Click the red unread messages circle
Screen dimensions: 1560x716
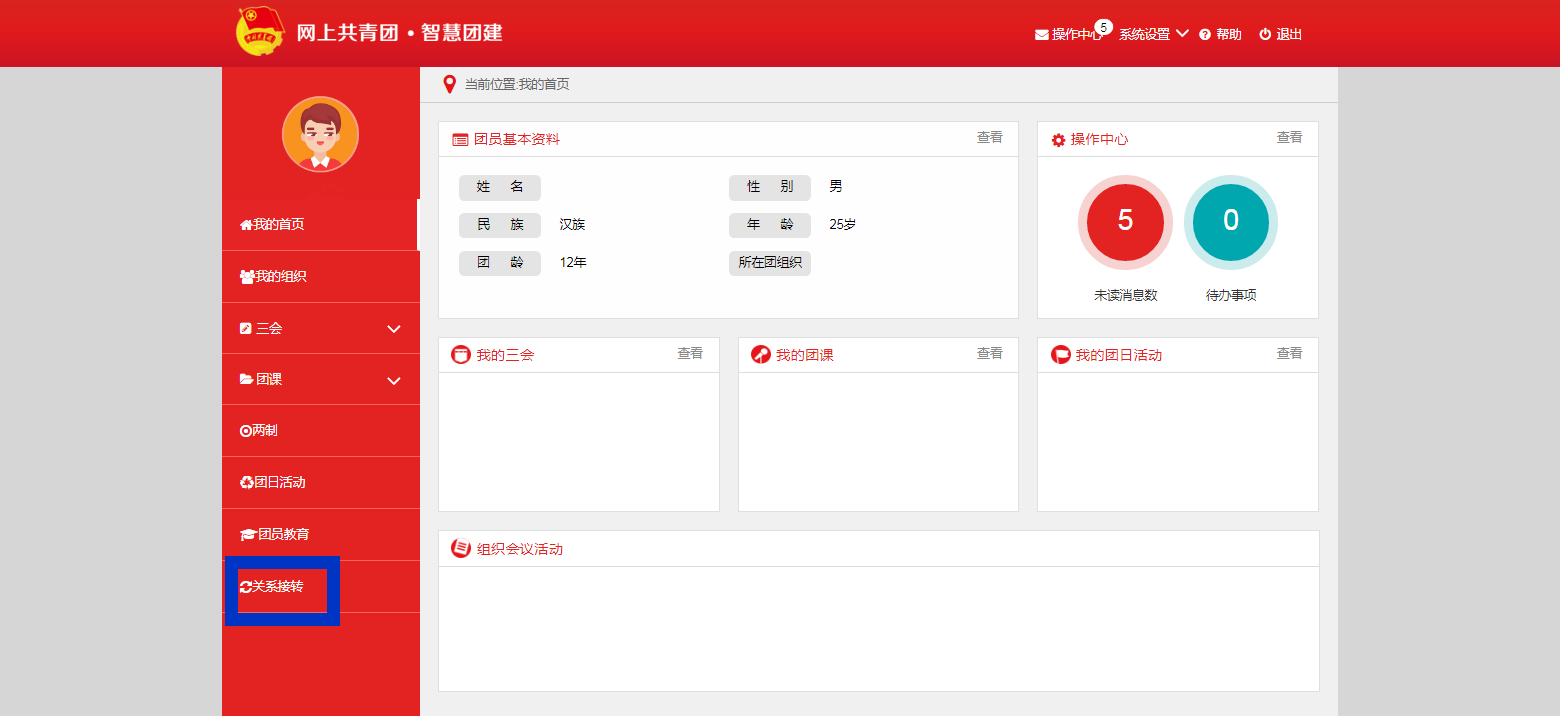click(x=1125, y=222)
